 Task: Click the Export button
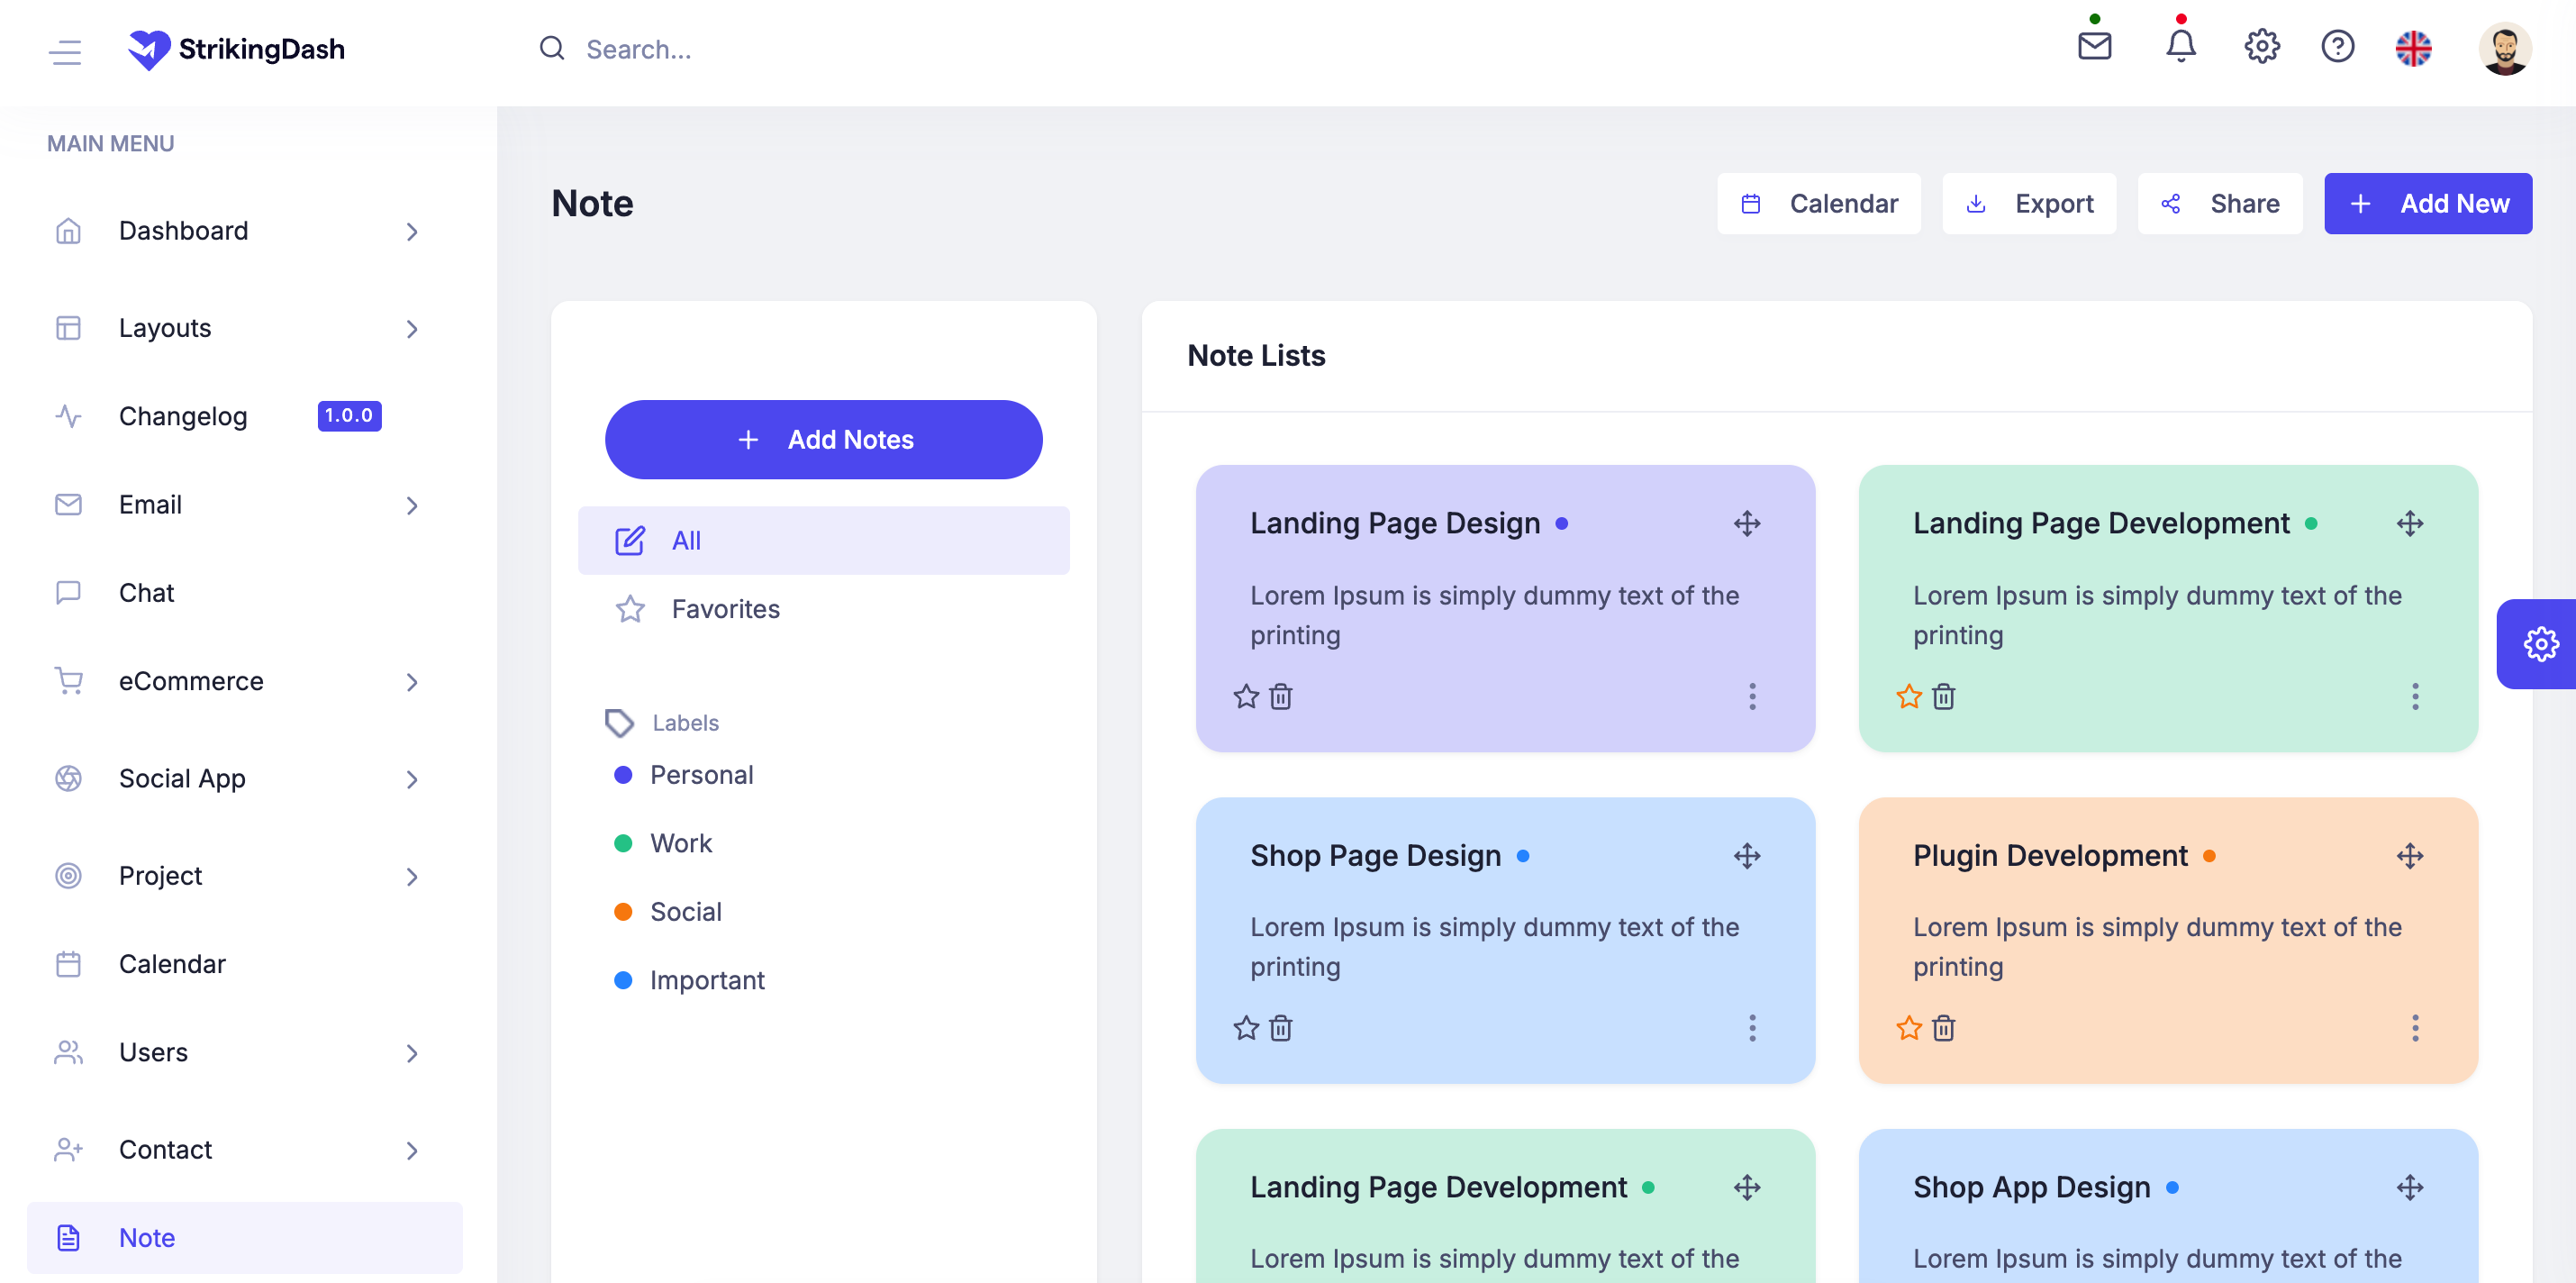(2029, 203)
